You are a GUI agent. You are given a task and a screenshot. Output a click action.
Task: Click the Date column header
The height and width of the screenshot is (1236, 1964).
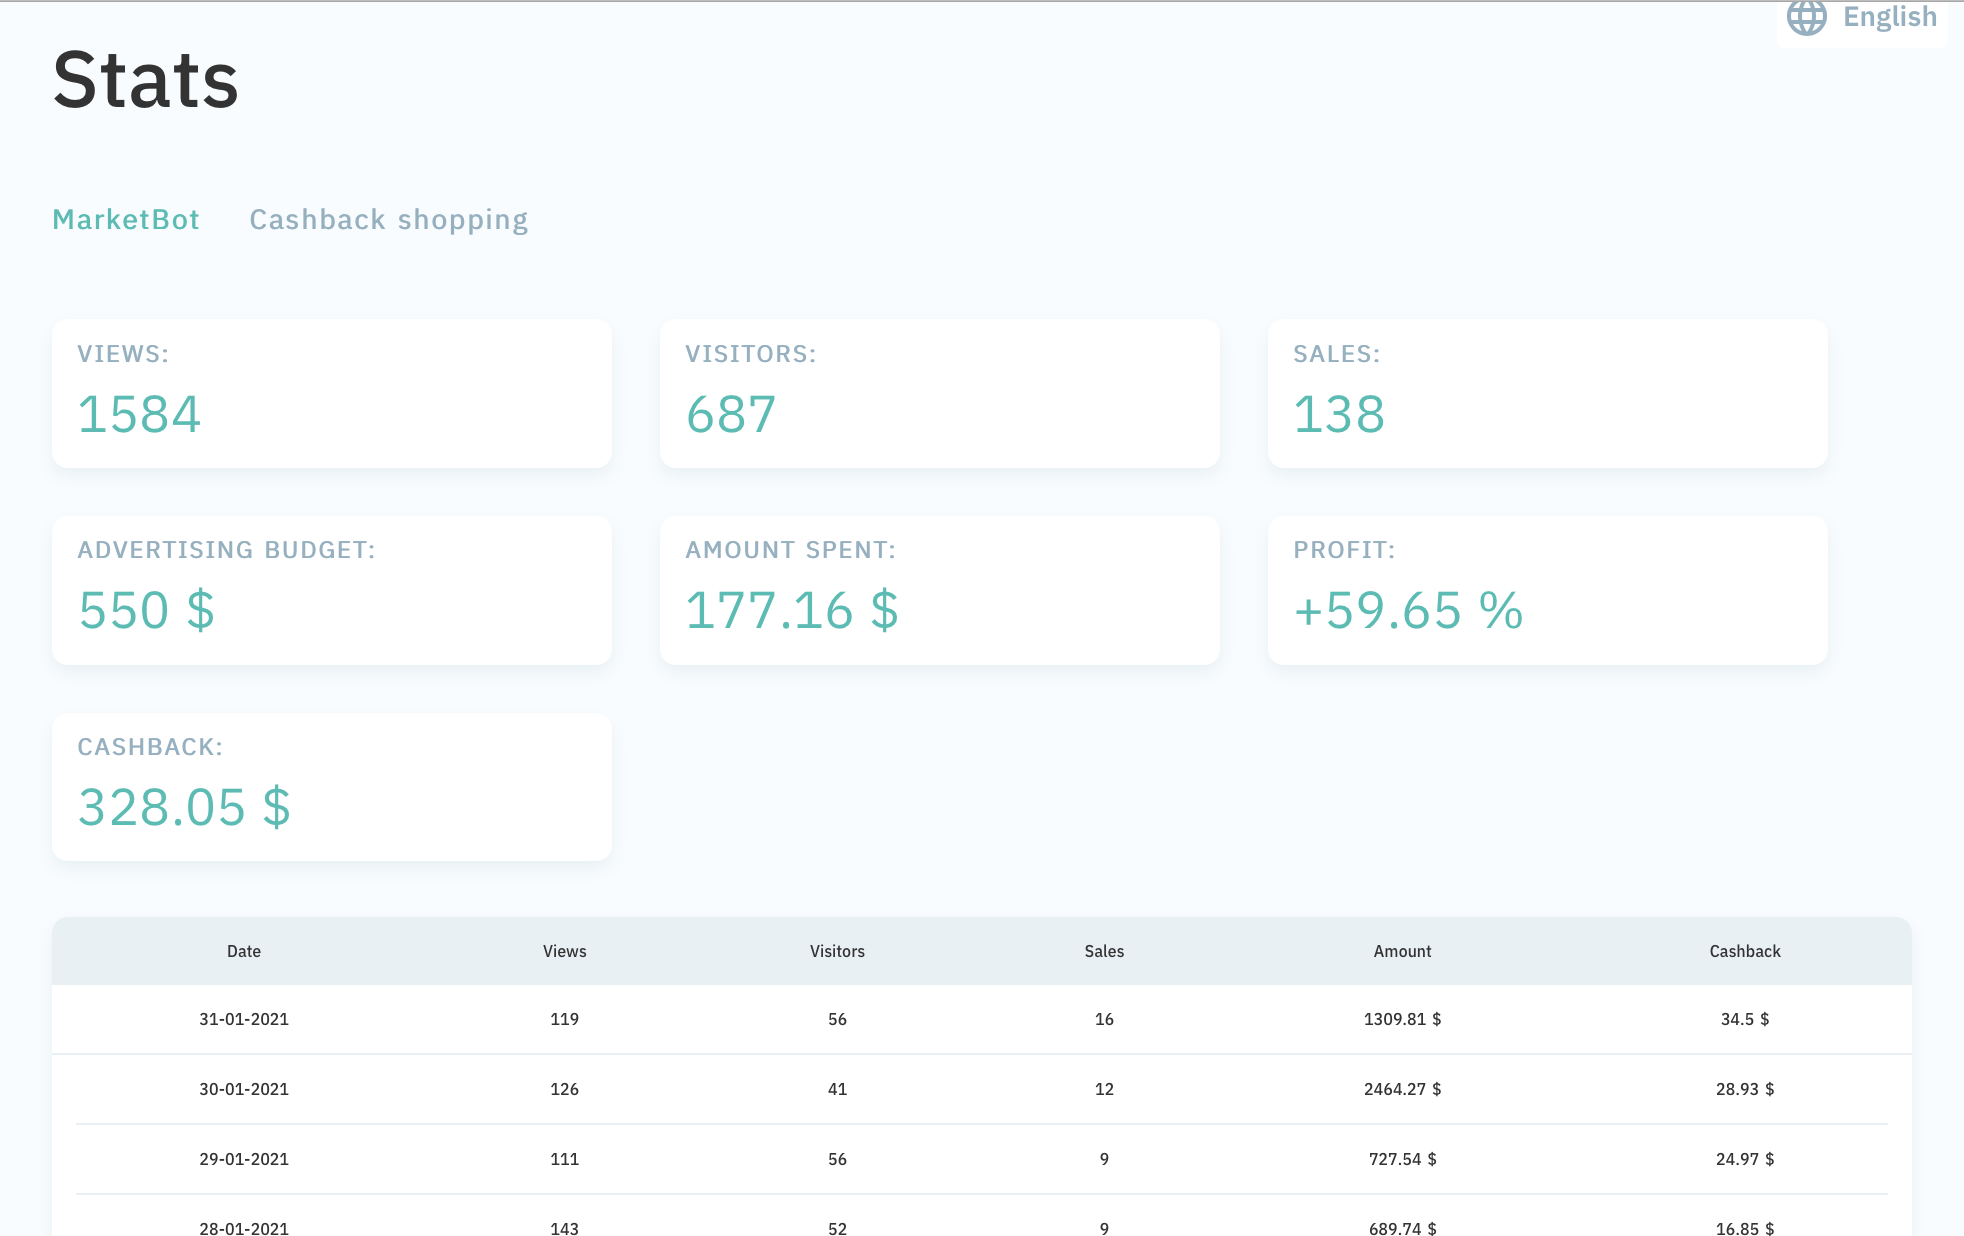[244, 951]
